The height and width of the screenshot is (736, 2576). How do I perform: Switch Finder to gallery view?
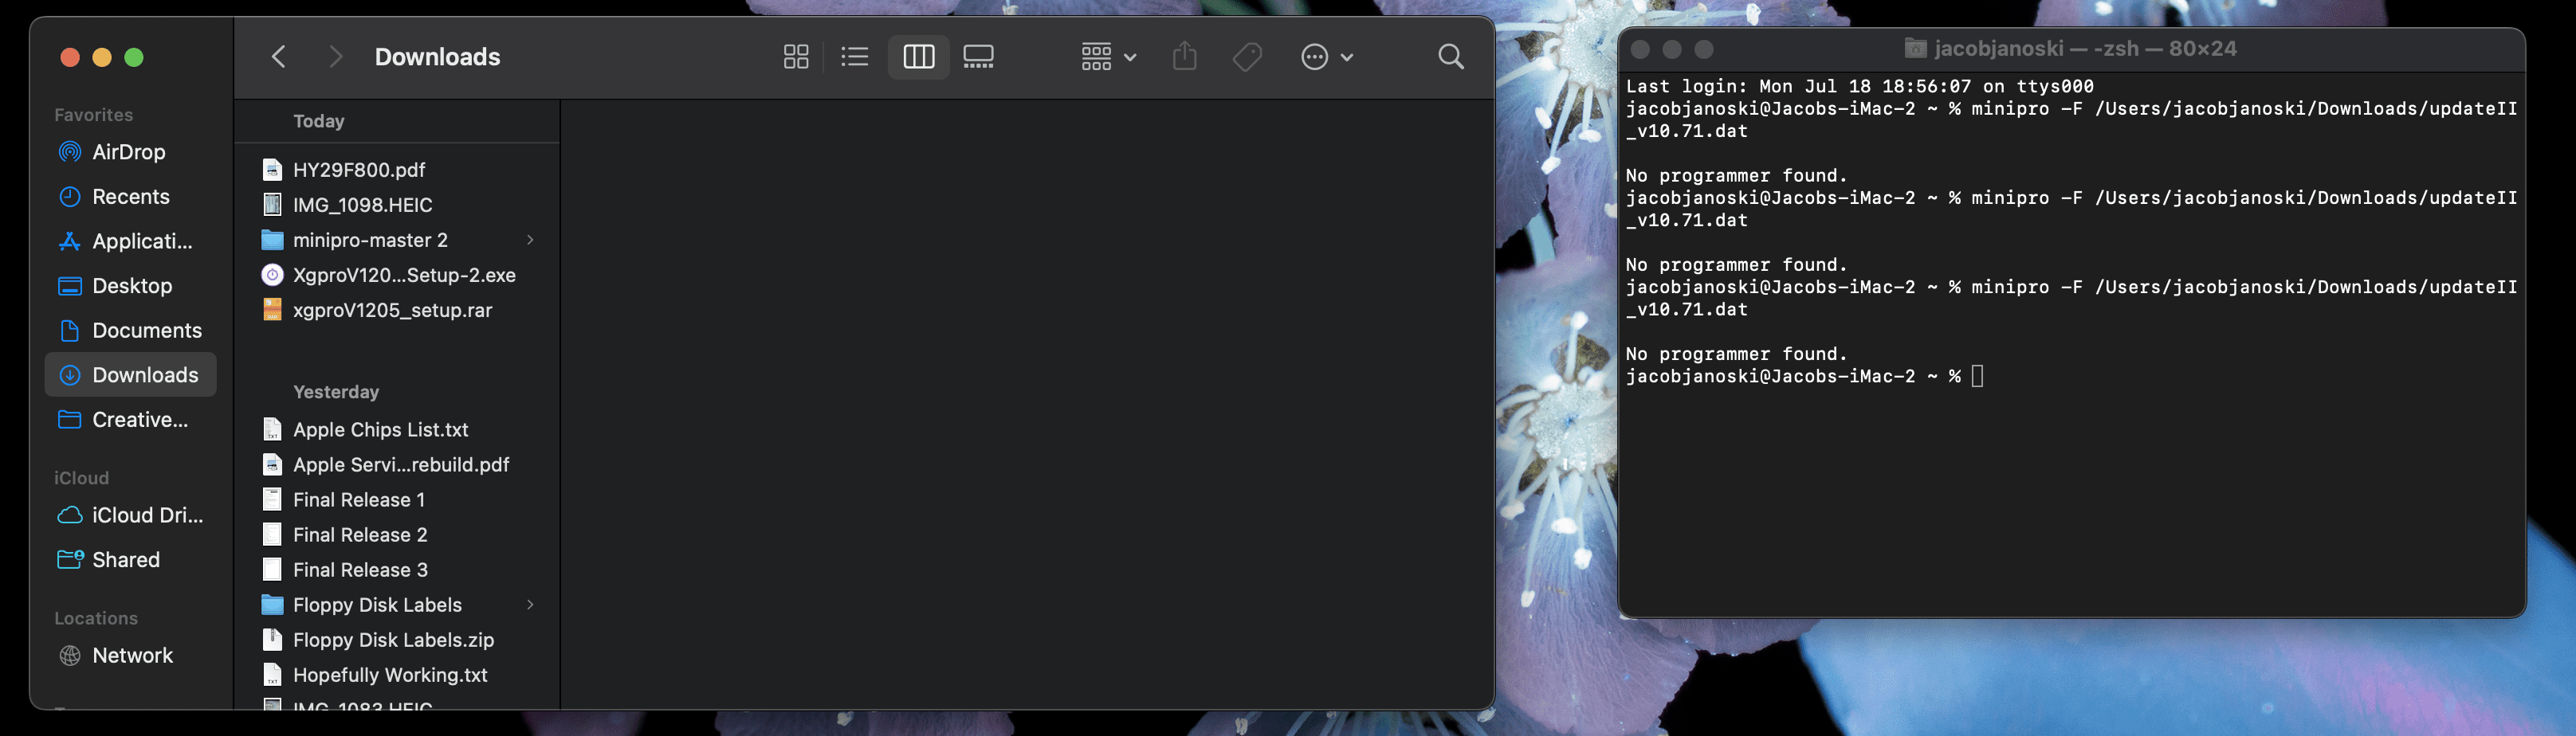coord(978,57)
